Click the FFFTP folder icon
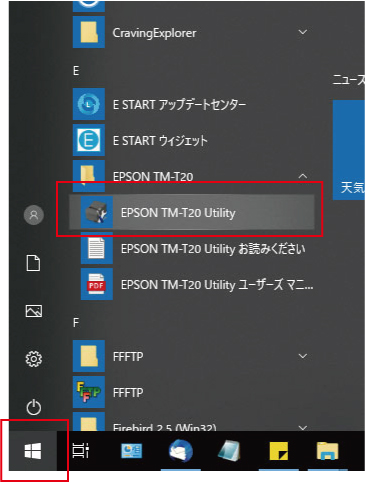The height and width of the screenshot is (483, 365). pos(89,356)
